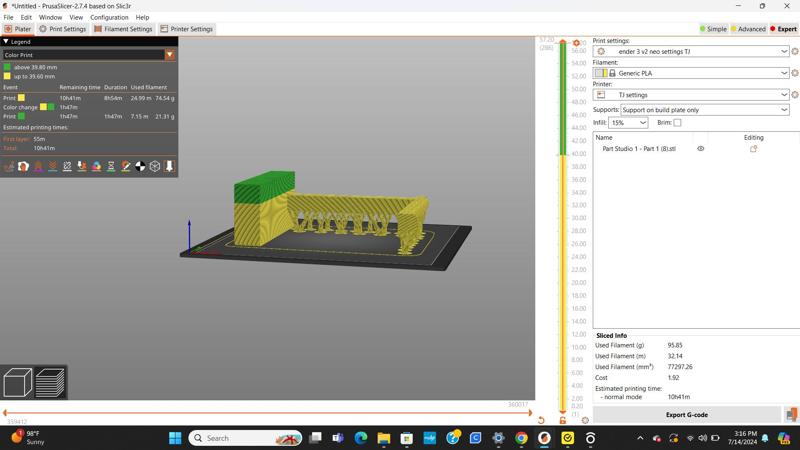Open Filament preset settings gear
Viewport: 800px width, 450px height.
click(794, 73)
